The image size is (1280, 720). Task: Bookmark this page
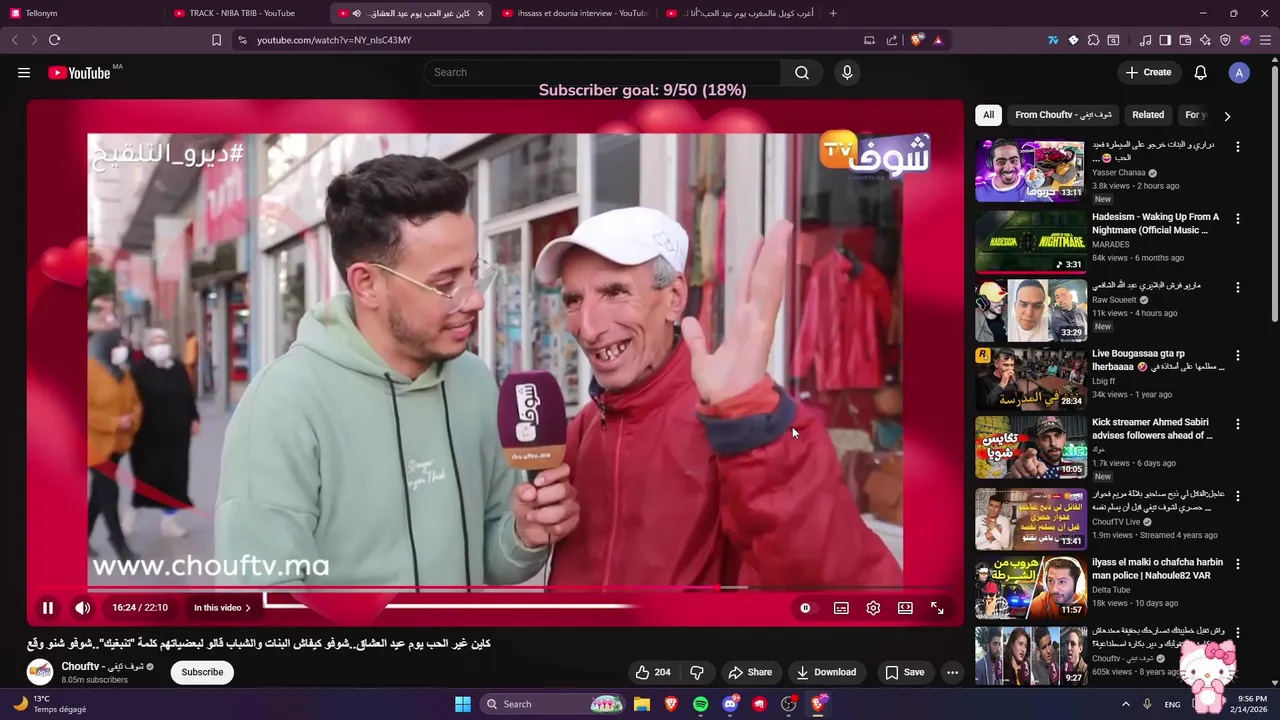[x=216, y=40]
